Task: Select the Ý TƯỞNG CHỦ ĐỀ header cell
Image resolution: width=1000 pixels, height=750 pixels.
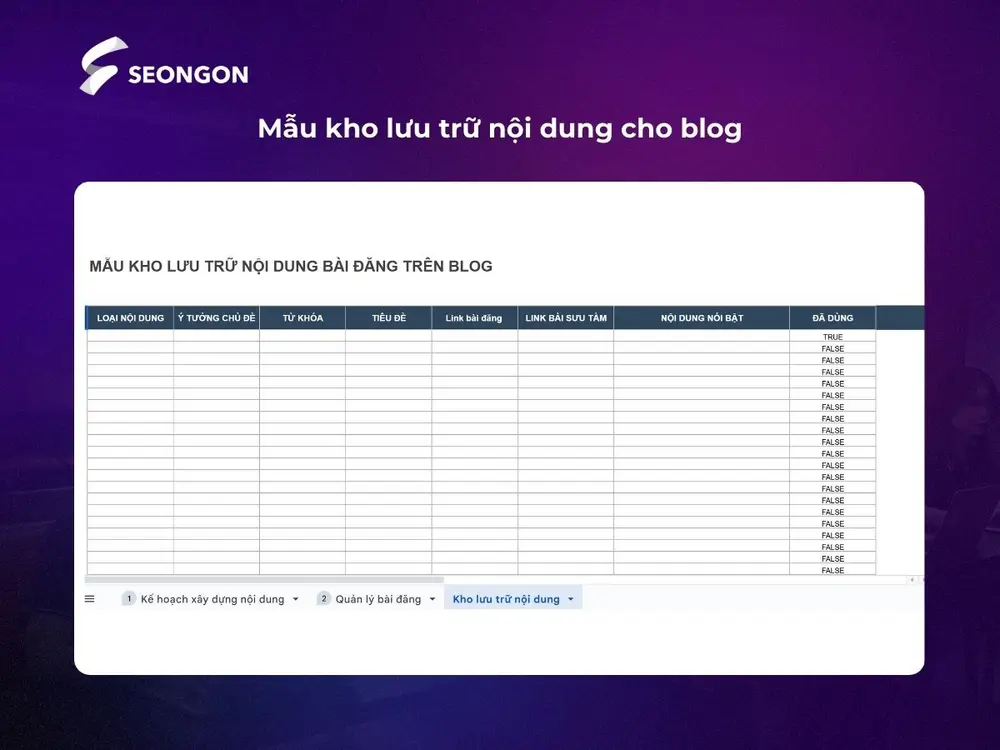Action: point(216,318)
